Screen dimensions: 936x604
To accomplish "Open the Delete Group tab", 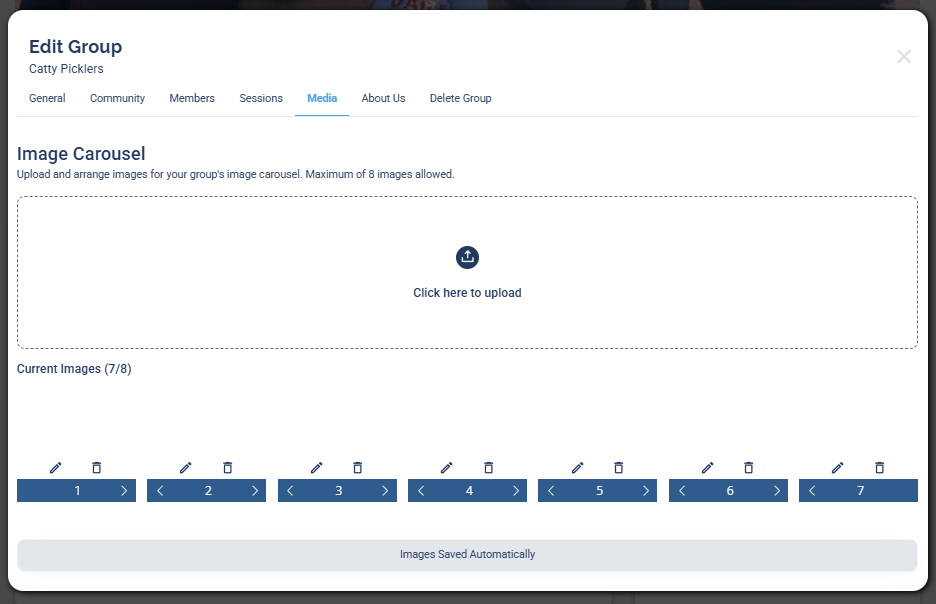I will pyautogui.click(x=460, y=98).
